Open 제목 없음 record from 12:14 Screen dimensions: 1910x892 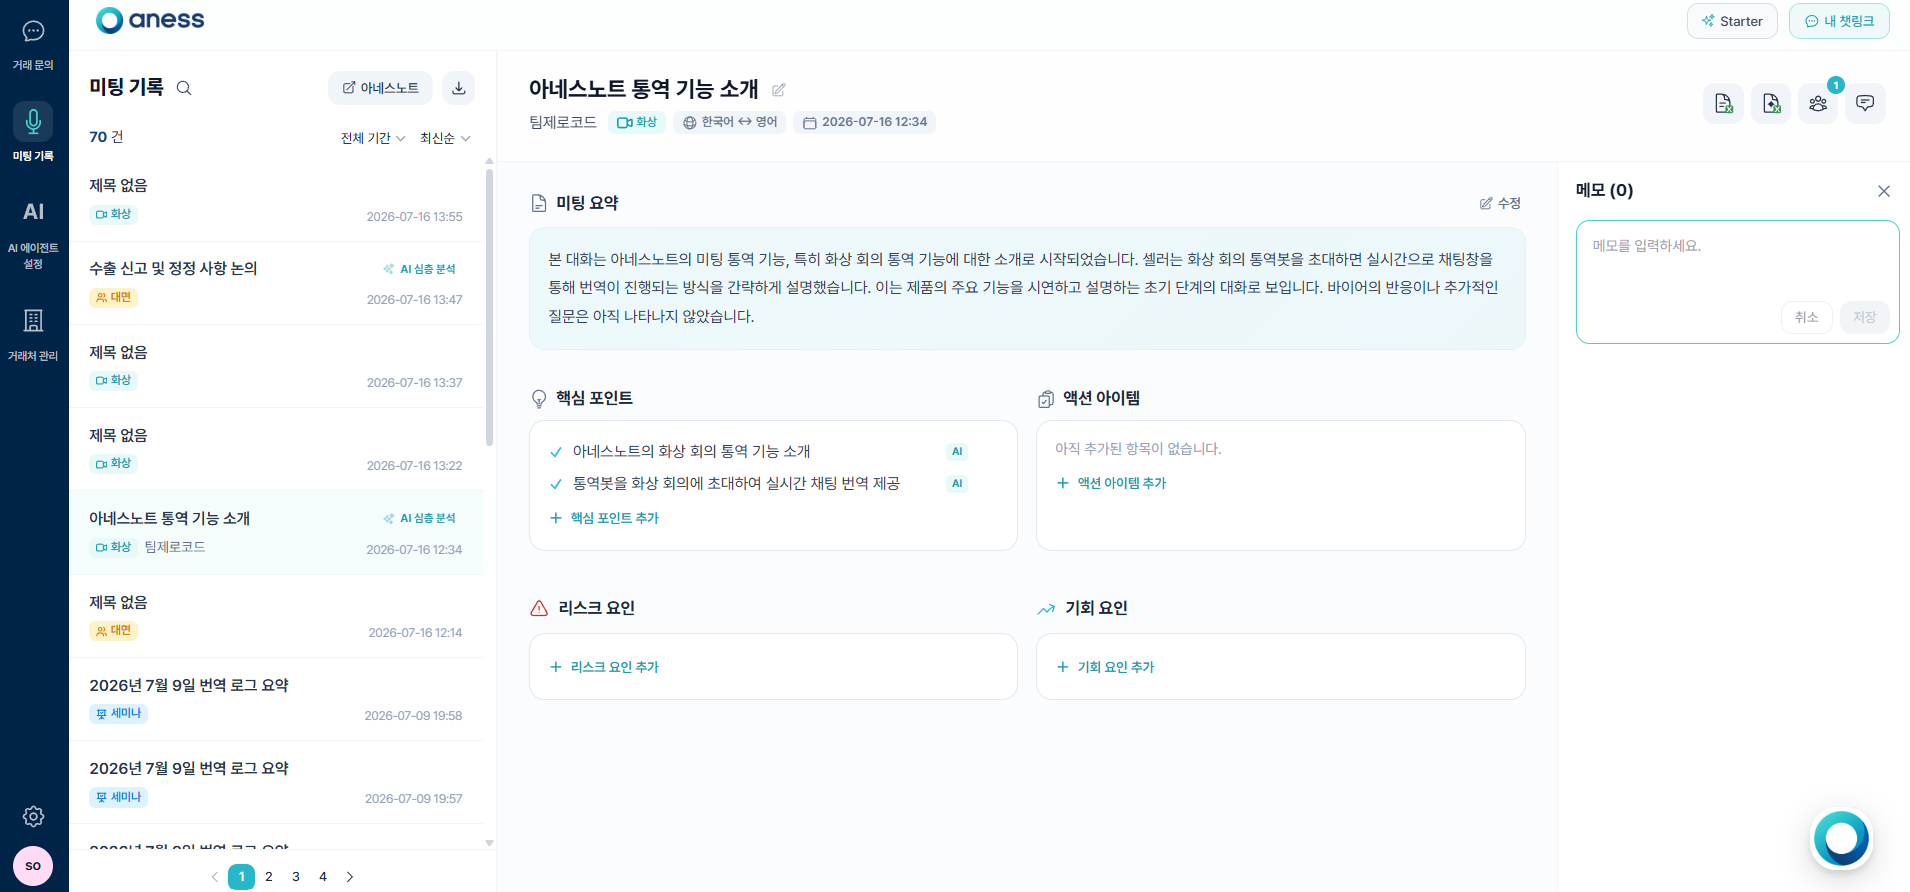point(276,616)
